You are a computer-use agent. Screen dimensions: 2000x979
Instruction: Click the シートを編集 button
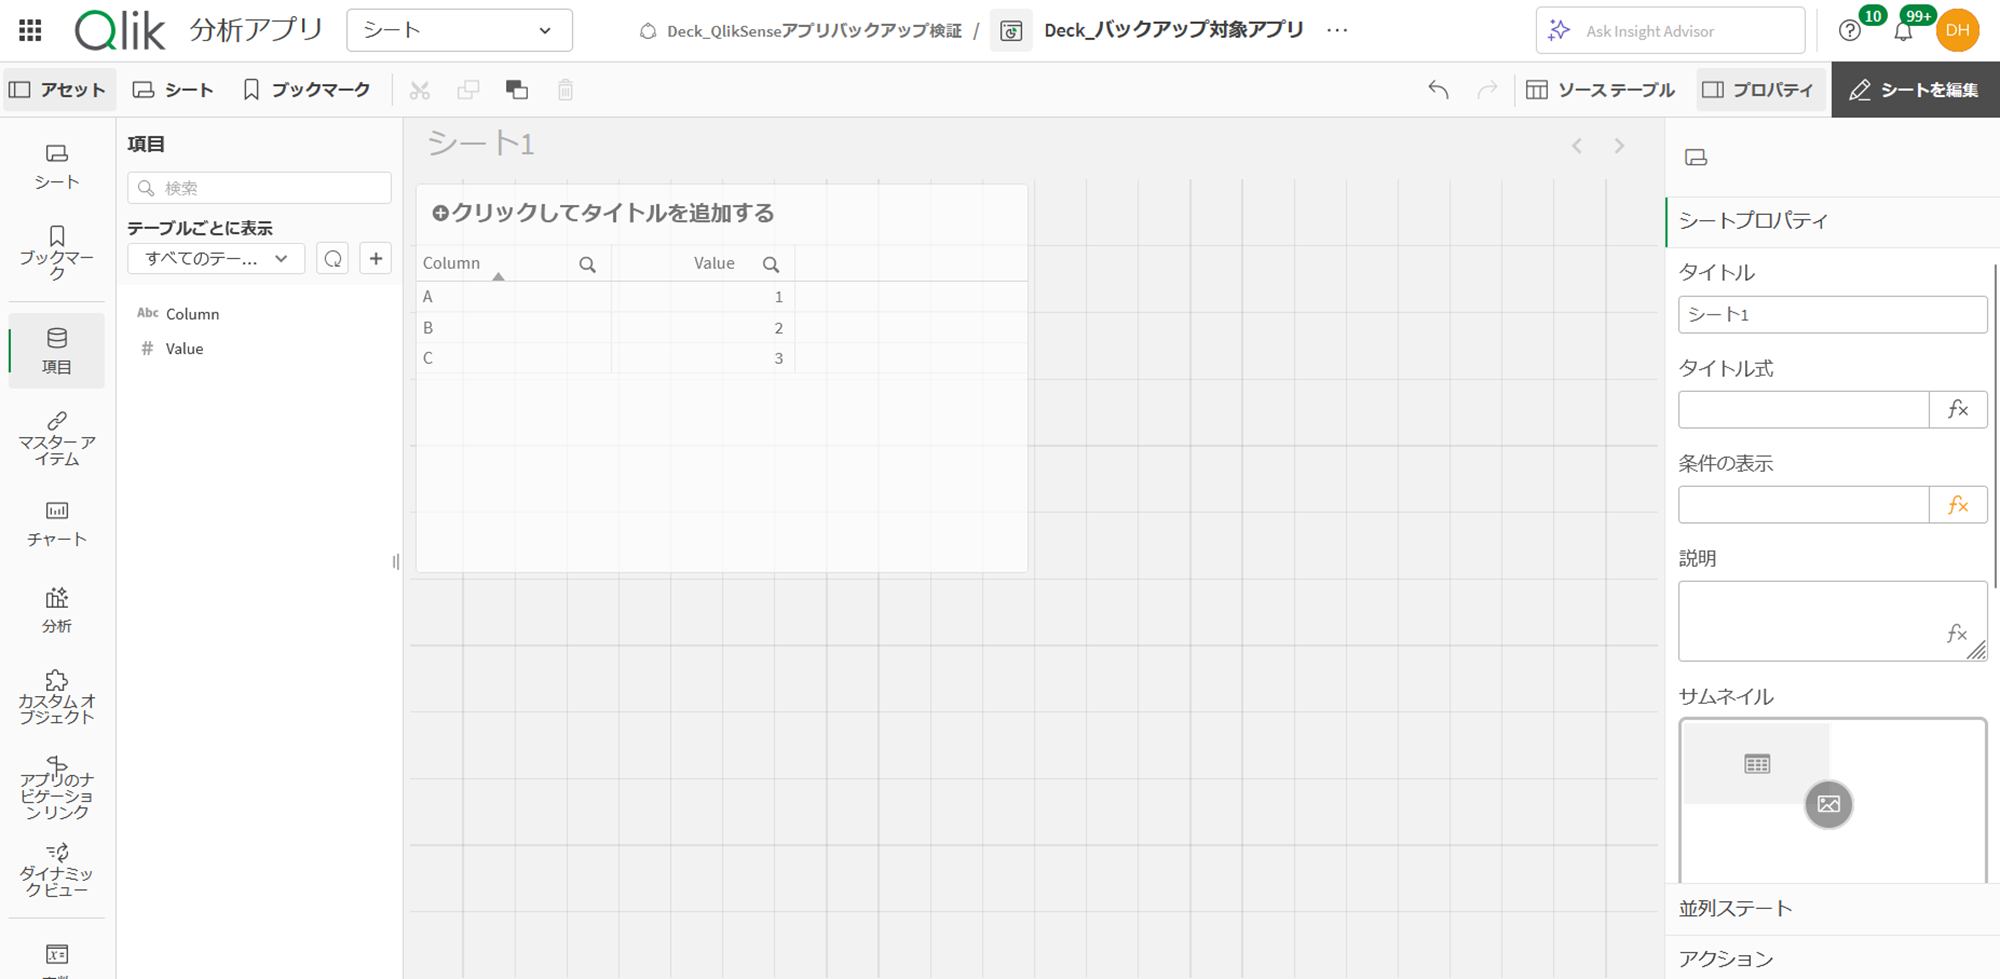coord(1913,89)
